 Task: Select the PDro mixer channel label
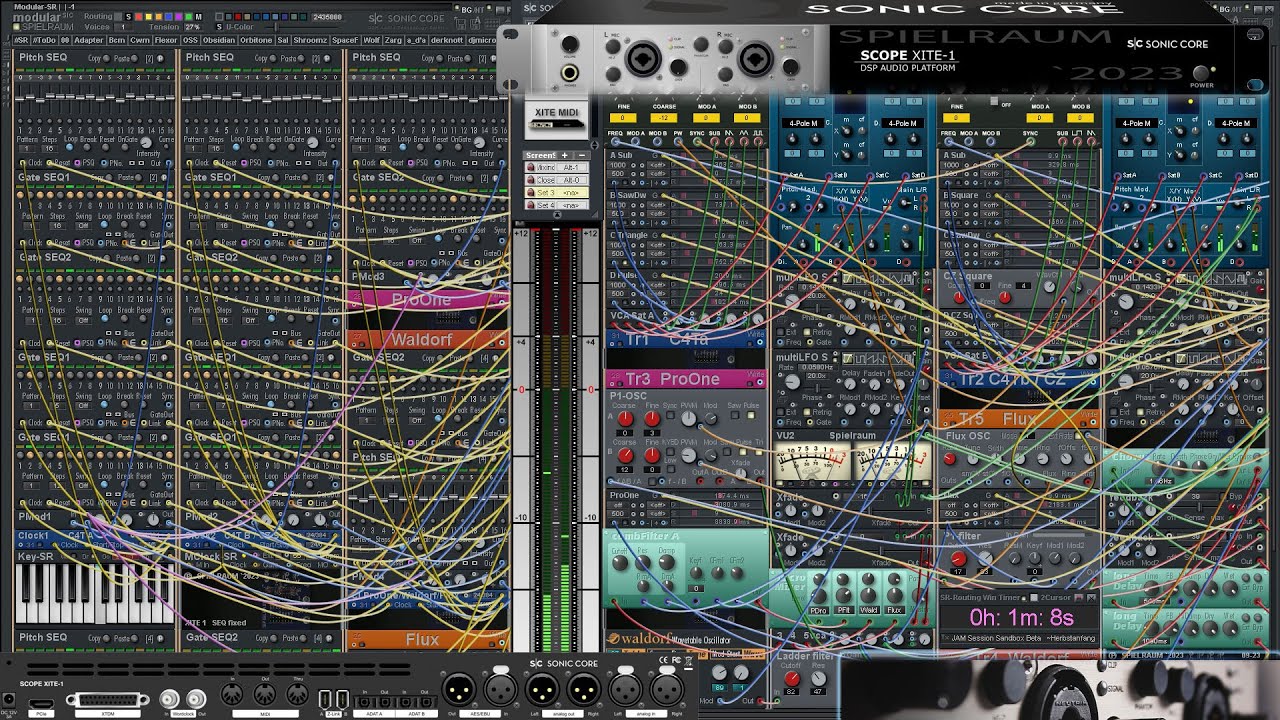coord(818,609)
